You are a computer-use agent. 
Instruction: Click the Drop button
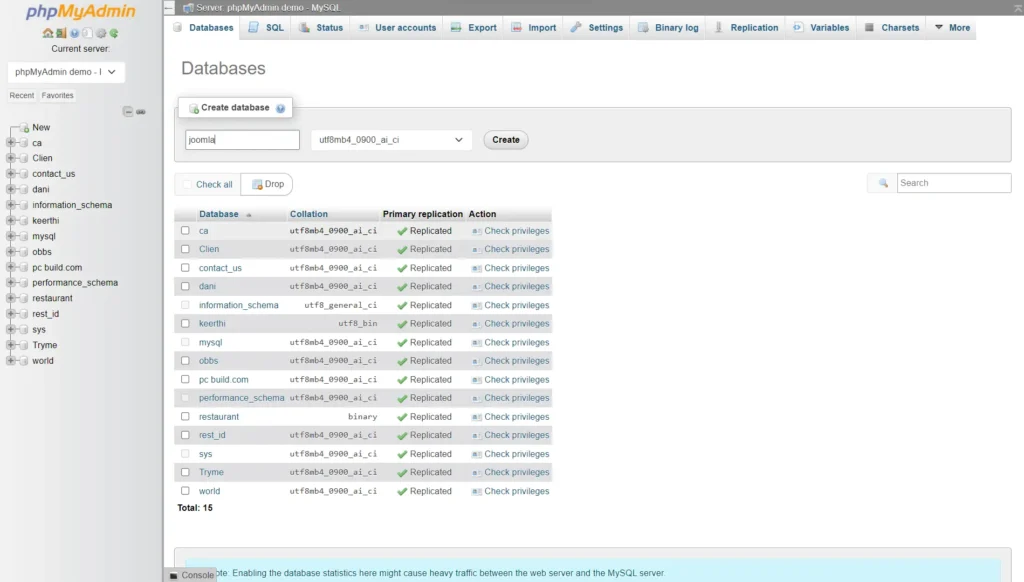click(267, 184)
